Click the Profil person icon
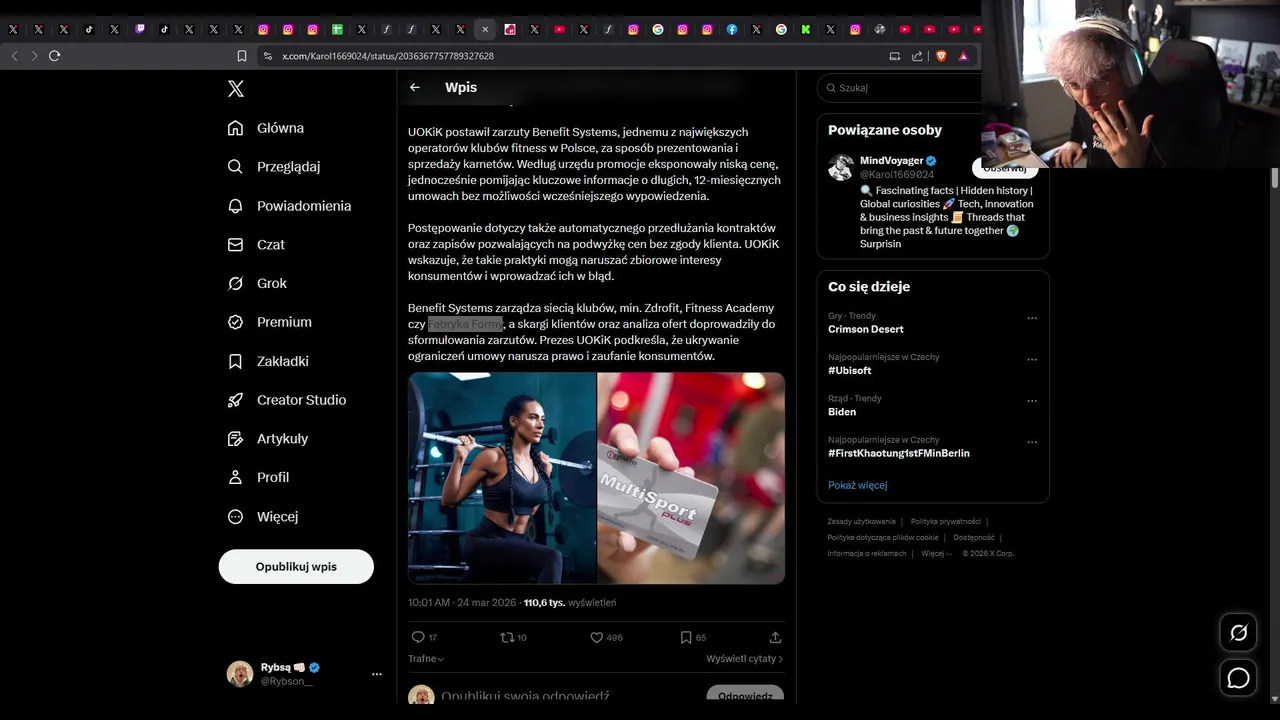Image resolution: width=1280 pixels, height=720 pixels. click(x=236, y=478)
